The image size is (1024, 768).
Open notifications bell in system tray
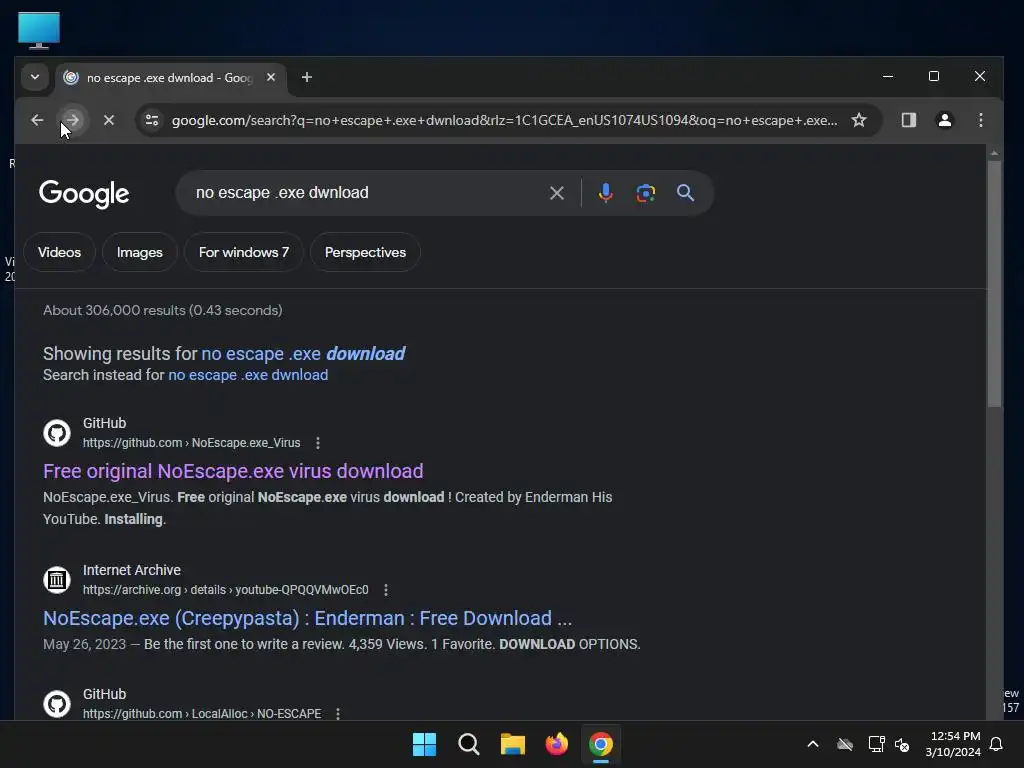tap(997, 744)
